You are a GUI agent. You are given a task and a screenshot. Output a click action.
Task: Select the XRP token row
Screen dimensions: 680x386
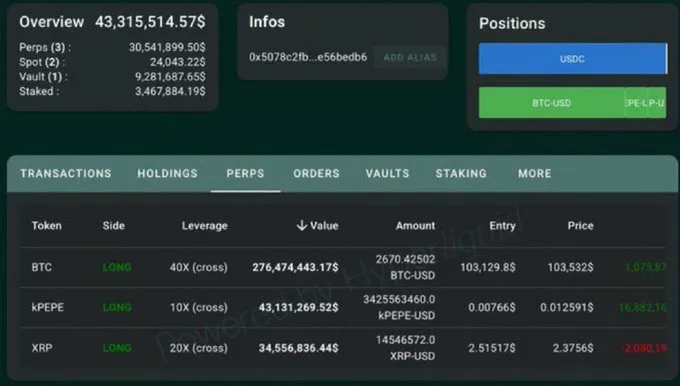[x=342, y=348]
